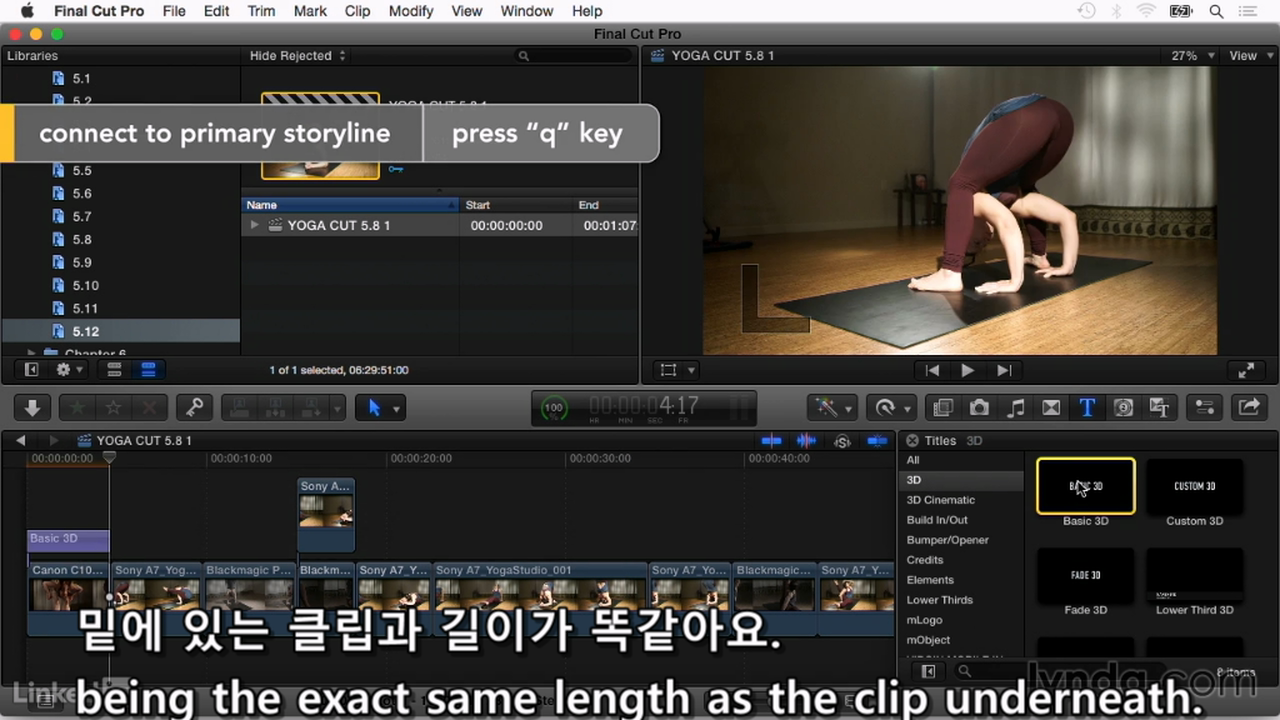The width and height of the screenshot is (1280, 720).
Task: Open browser gear action menu
Action: coord(70,370)
